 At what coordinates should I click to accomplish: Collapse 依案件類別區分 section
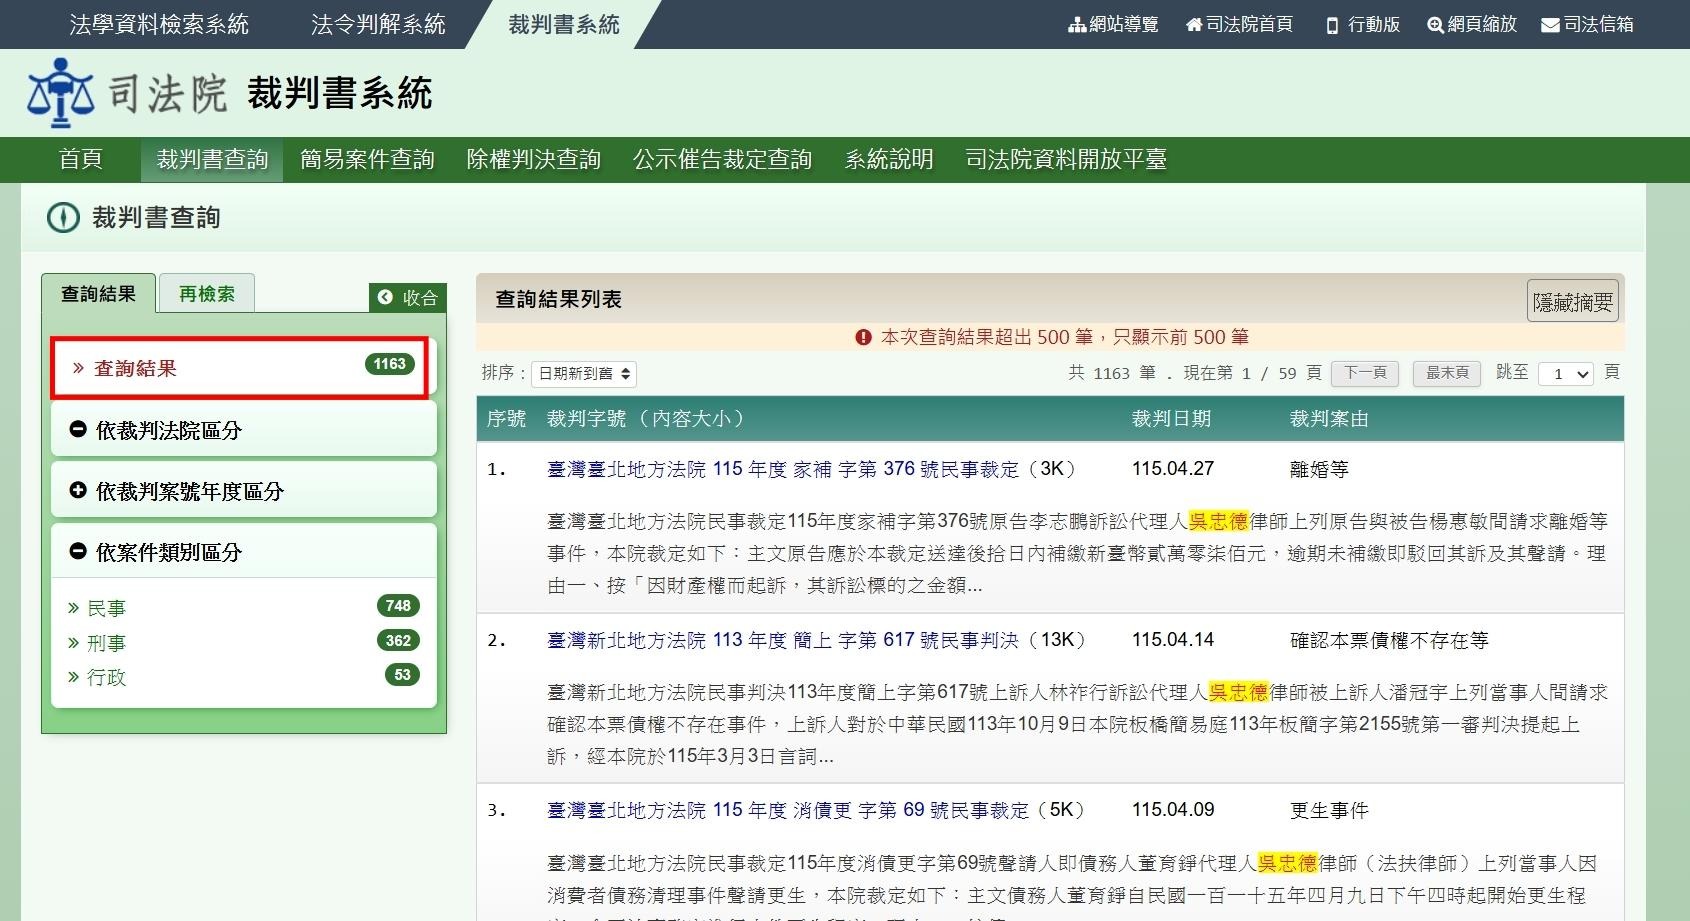coord(244,552)
